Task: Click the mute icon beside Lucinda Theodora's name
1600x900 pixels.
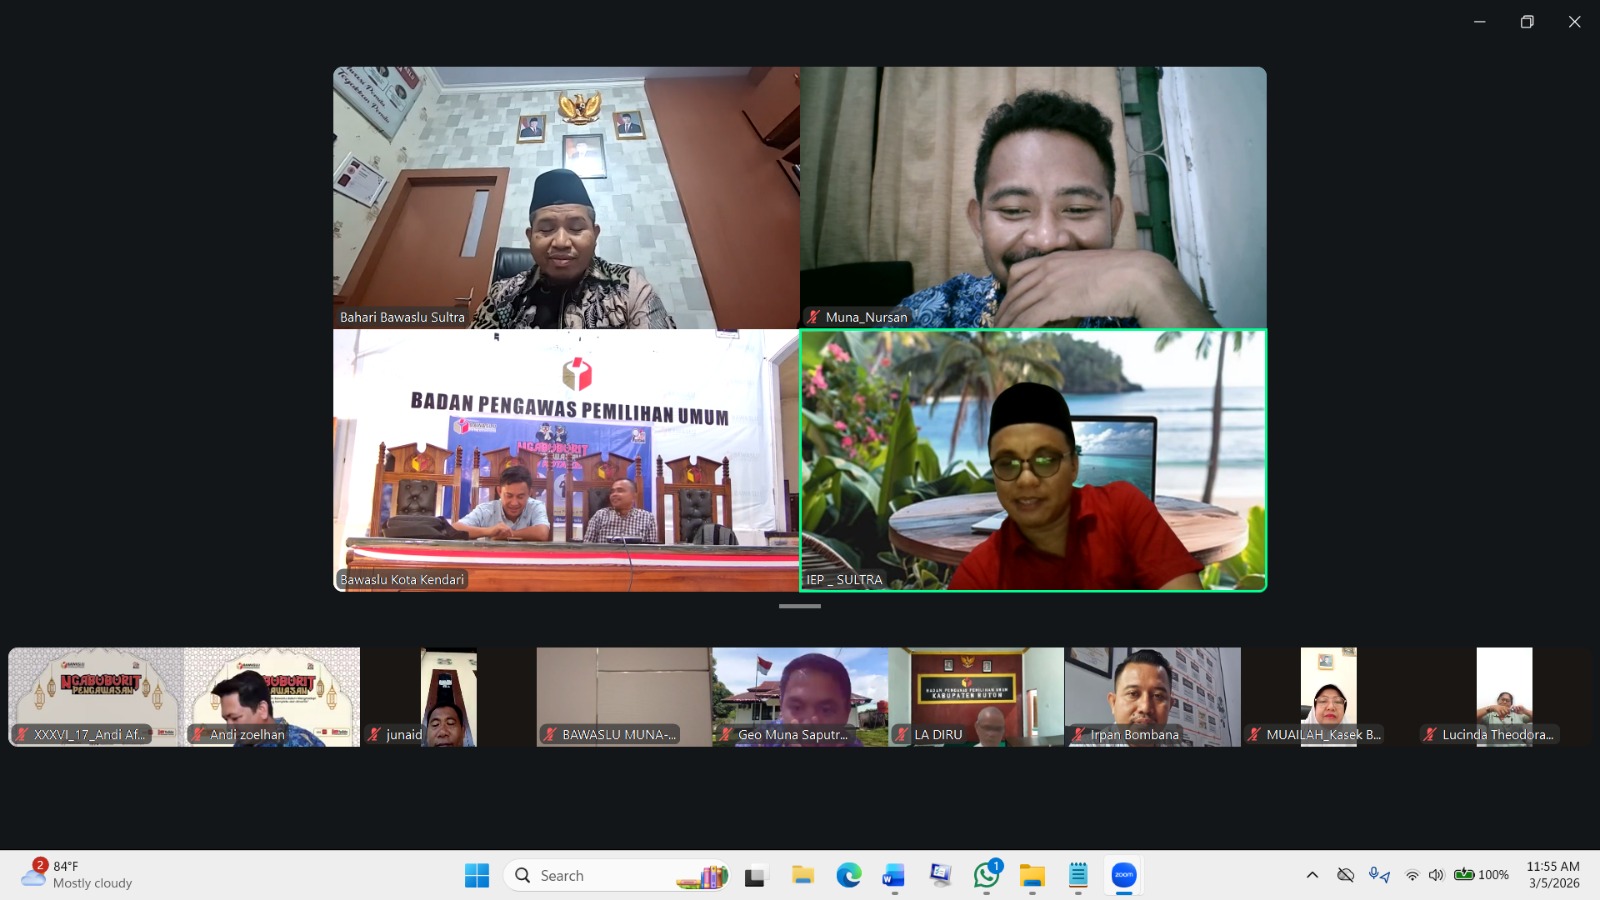Action: (1429, 734)
